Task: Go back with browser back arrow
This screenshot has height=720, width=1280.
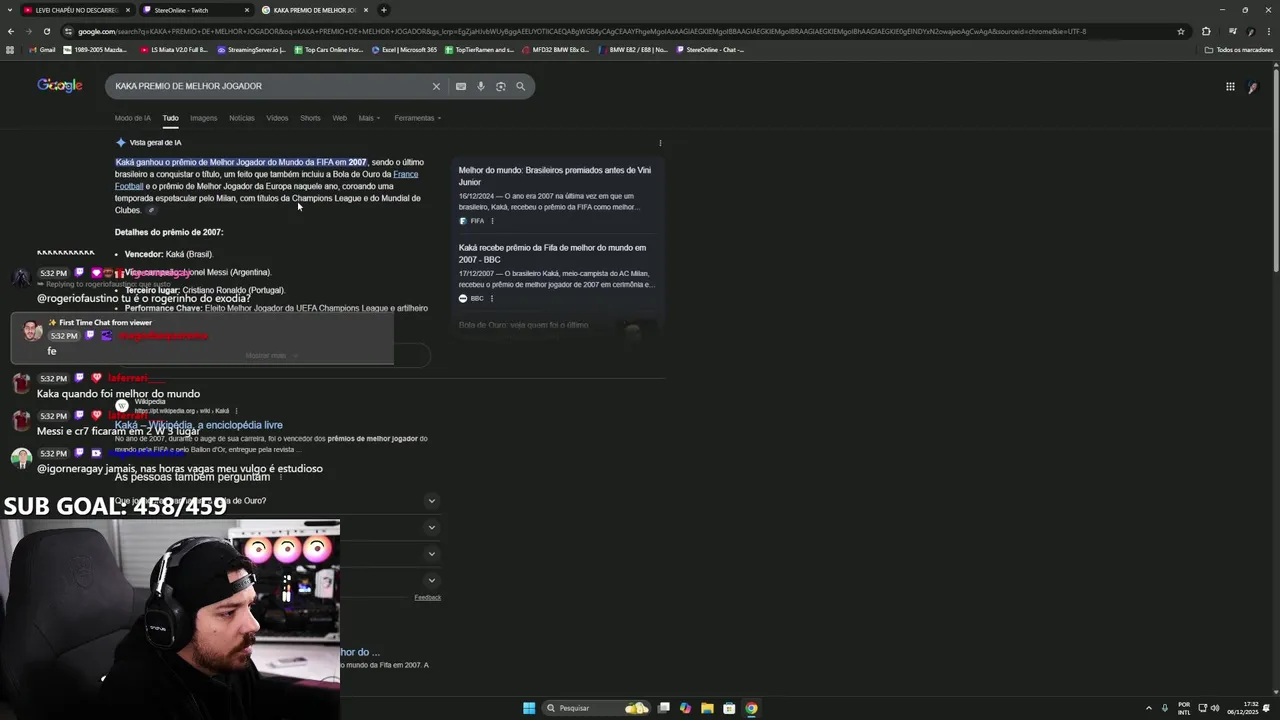Action: 11,31
